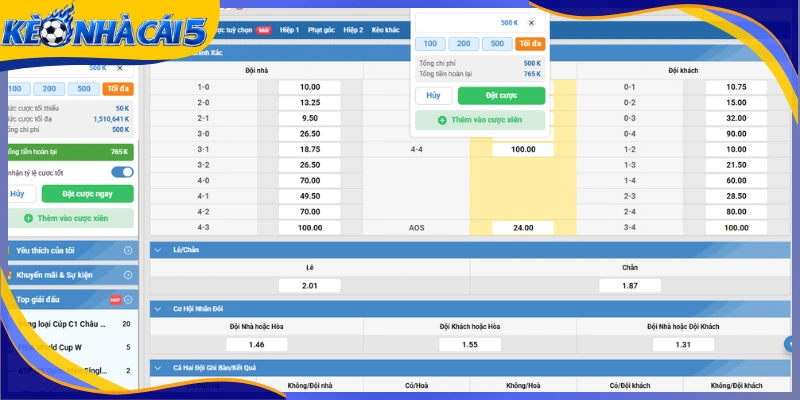Click plus icon on sidebar Thêm vào cược xiên
This screenshot has width=800, height=400.
click(x=29, y=218)
